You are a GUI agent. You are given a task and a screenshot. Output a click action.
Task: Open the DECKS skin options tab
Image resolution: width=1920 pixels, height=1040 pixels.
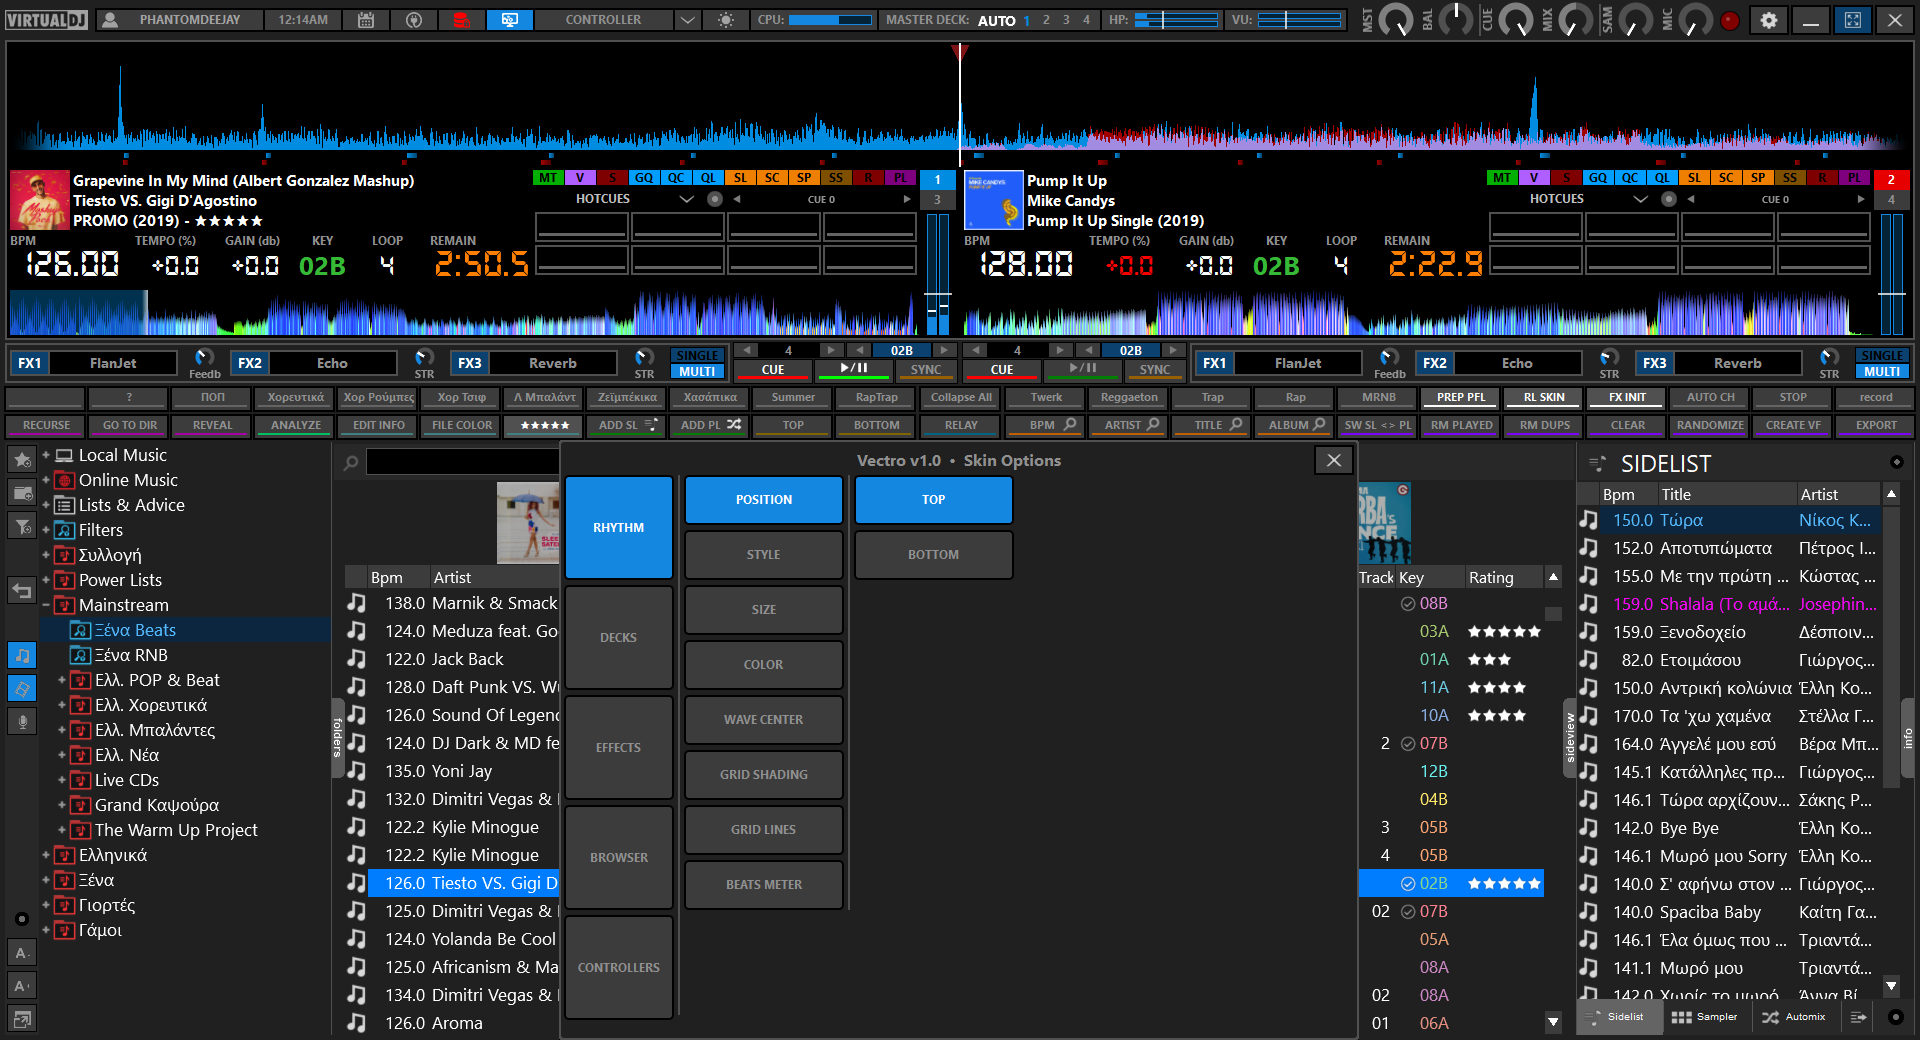point(618,637)
